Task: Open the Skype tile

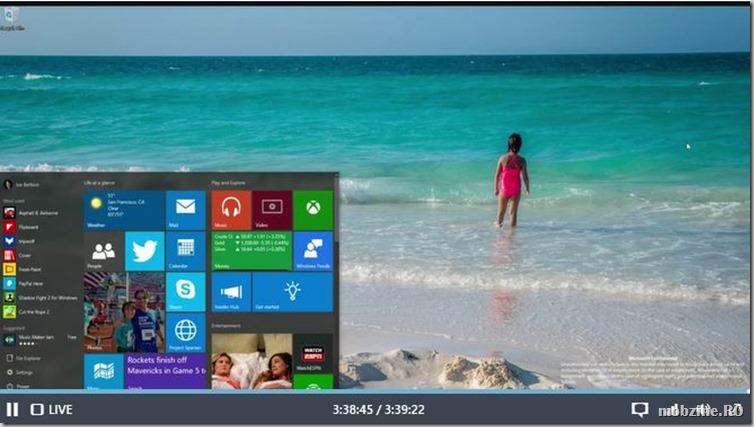Action: tap(186, 292)
